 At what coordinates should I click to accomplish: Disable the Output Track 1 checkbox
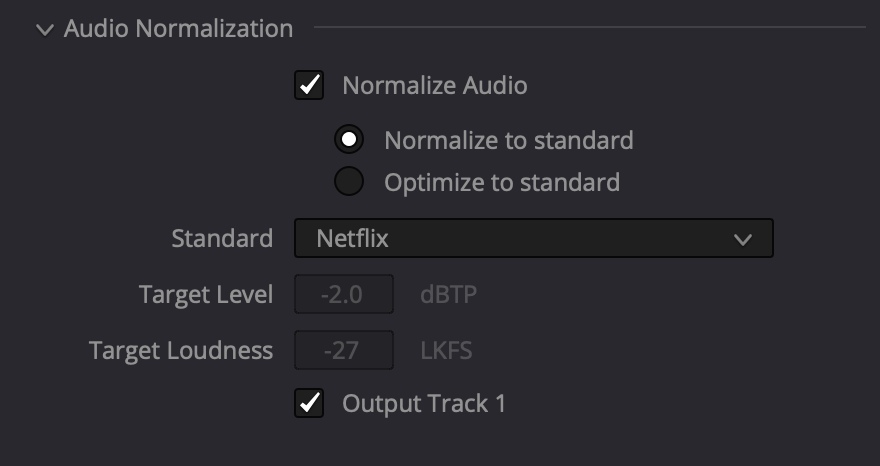point(309,403)
